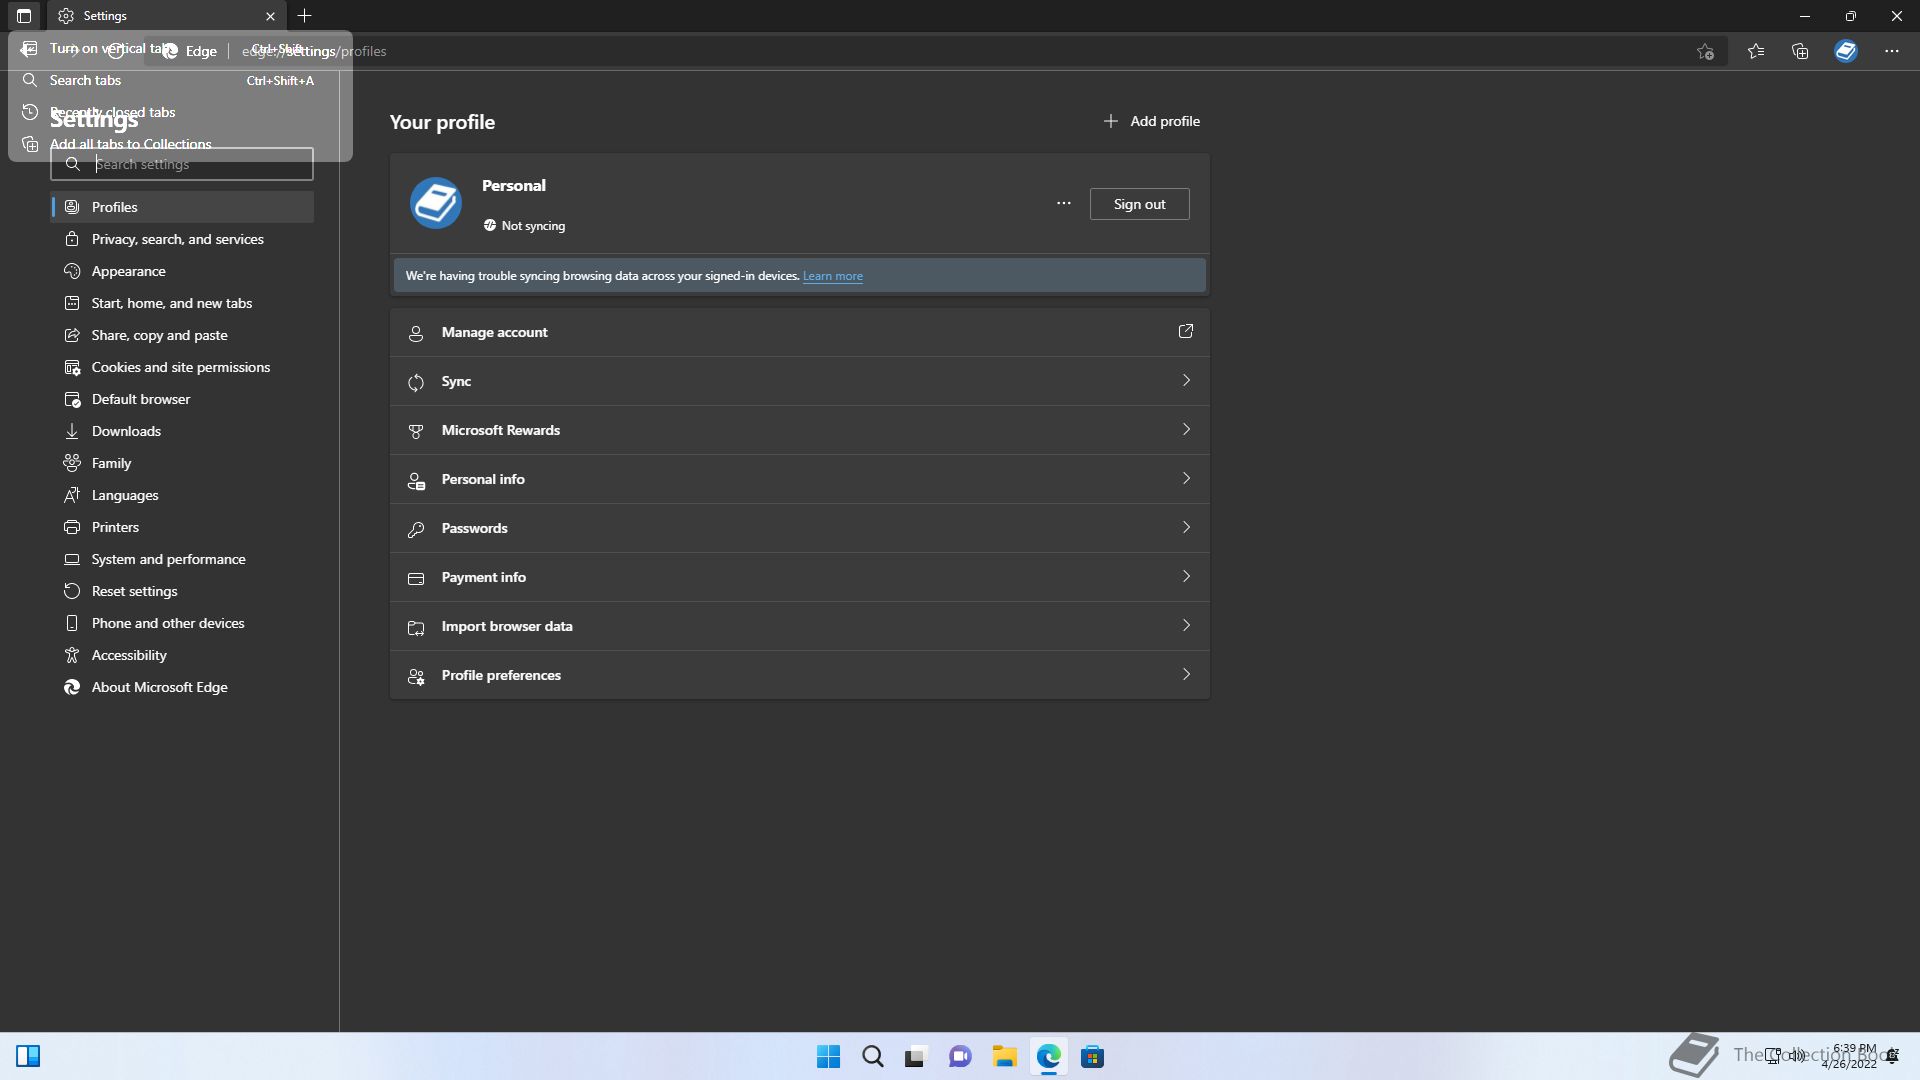
Task: Open Start, home, and new tabs
Action: [x=182, y=303]
